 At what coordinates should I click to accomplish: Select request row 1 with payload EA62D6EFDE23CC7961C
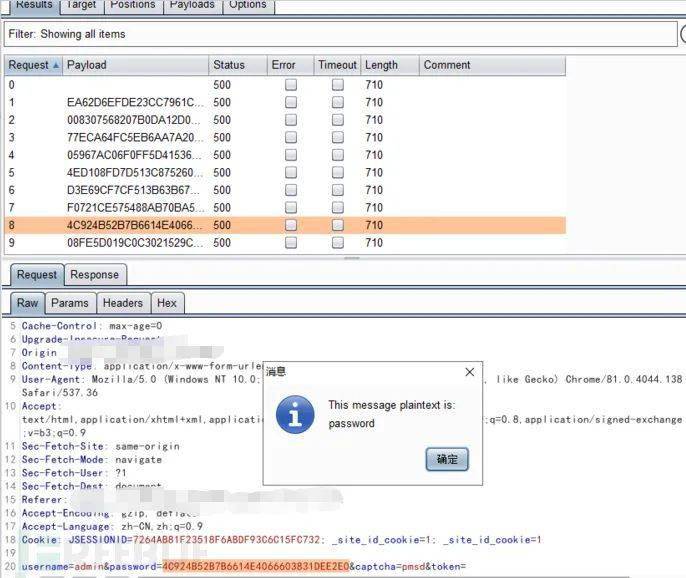(135, 103)
